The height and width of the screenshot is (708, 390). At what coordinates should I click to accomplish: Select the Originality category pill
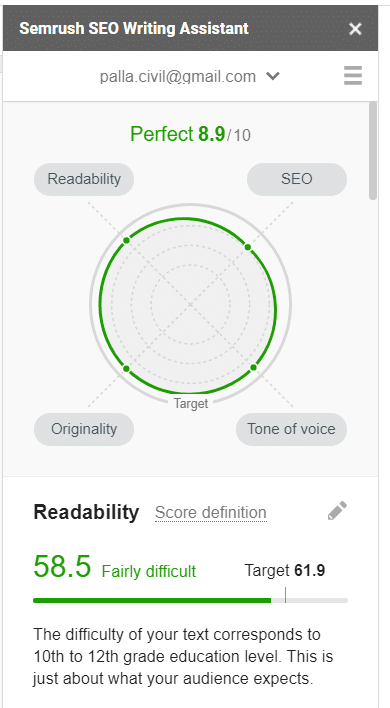coord(84,429)
